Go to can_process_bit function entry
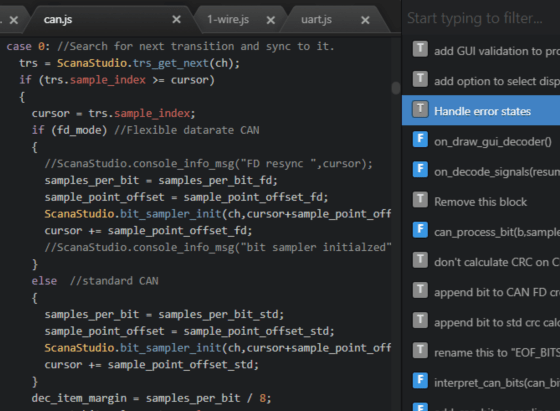Image resolution: width=560 pixels, height=411 pixels. [x=481, y=231]
